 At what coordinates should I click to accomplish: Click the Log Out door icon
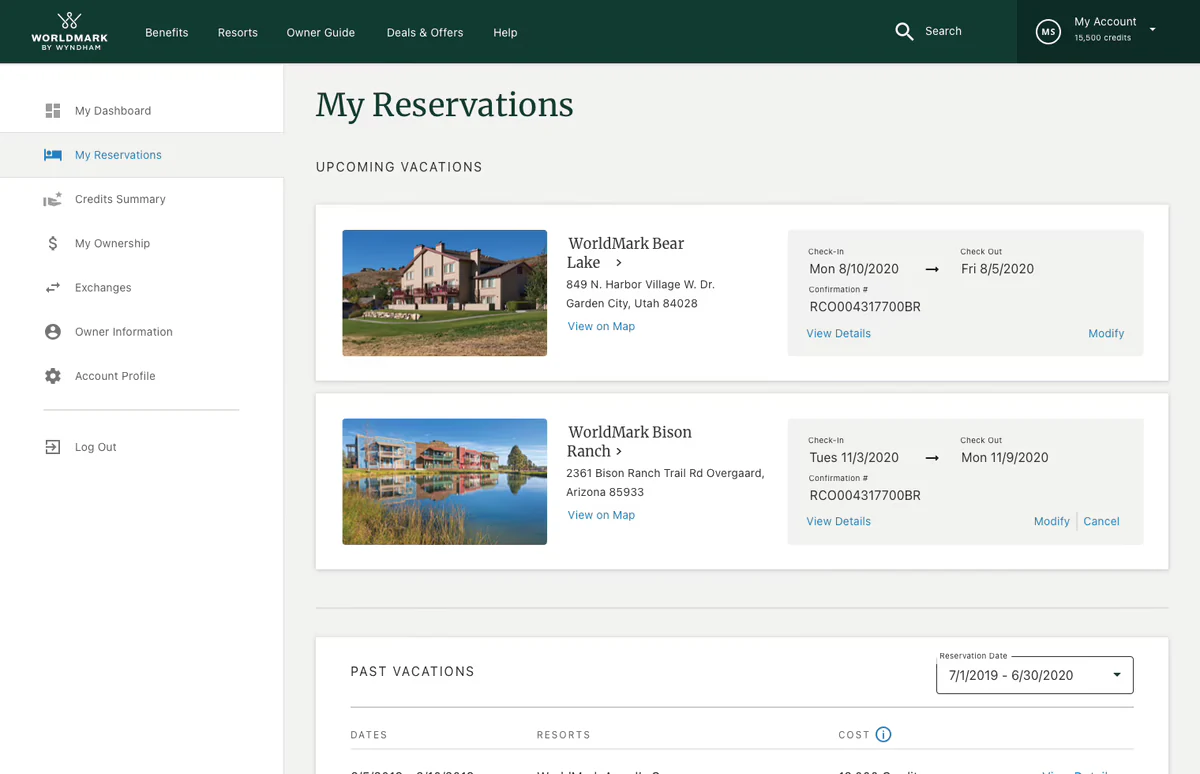(x=53, y=447)
